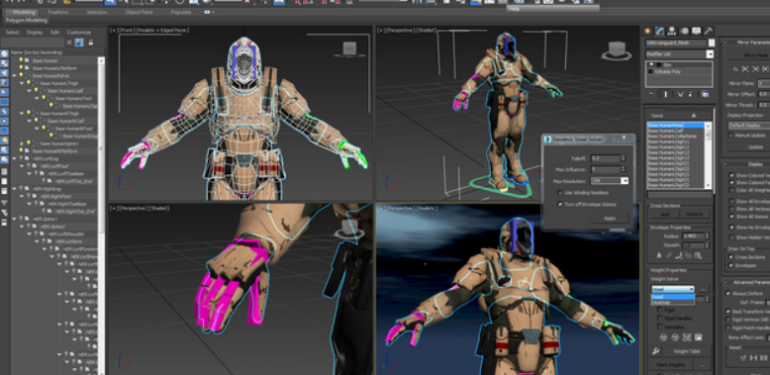Open configure modifier sets icon
The image size is (770, 375).
pyautogui.click(x=705, y=94)
